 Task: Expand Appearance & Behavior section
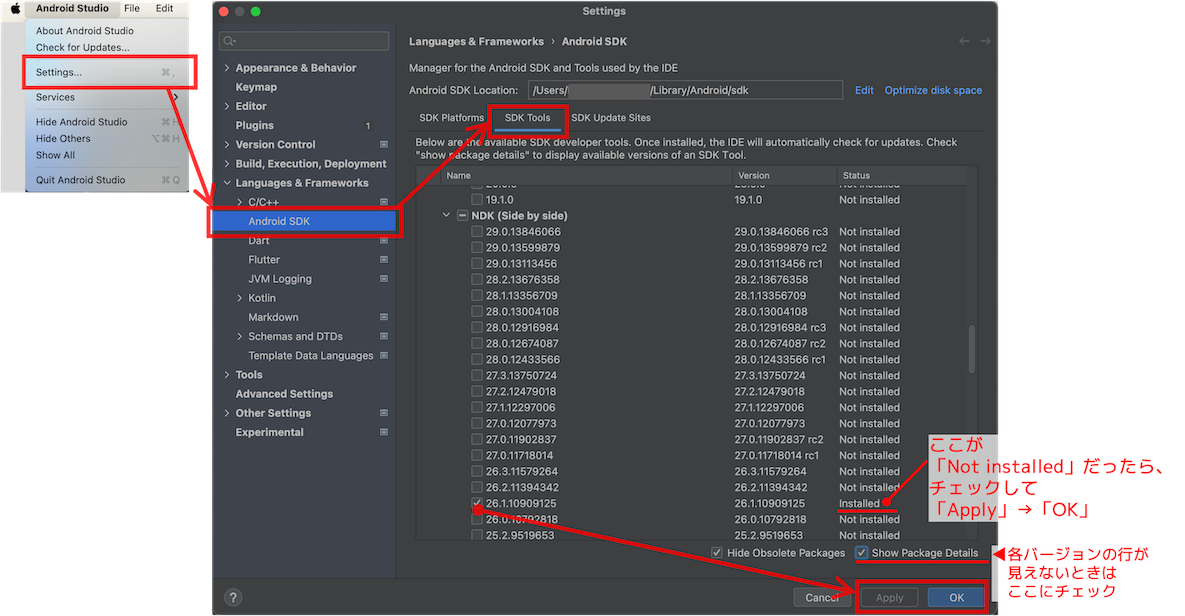[x=227, y=67]
